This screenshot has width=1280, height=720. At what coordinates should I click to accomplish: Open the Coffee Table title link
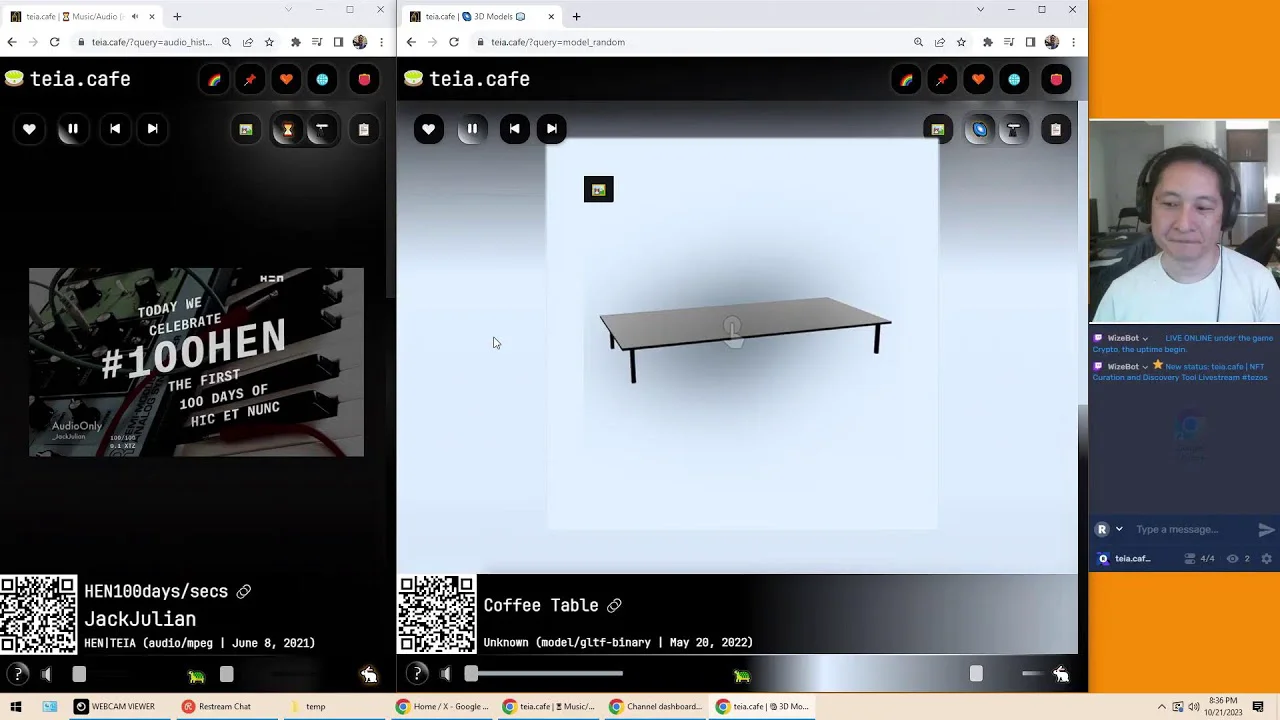coord(541,605)
